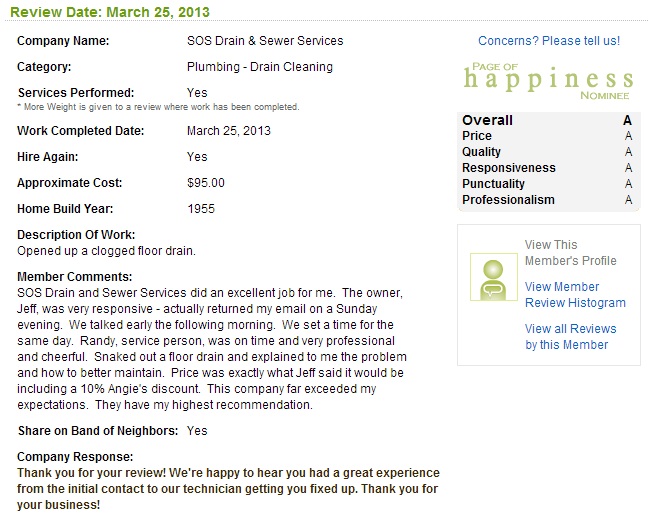Viewport: 648px width, 523px height.
Task: Click the Member Comments heading
Action: coord(75,277)
